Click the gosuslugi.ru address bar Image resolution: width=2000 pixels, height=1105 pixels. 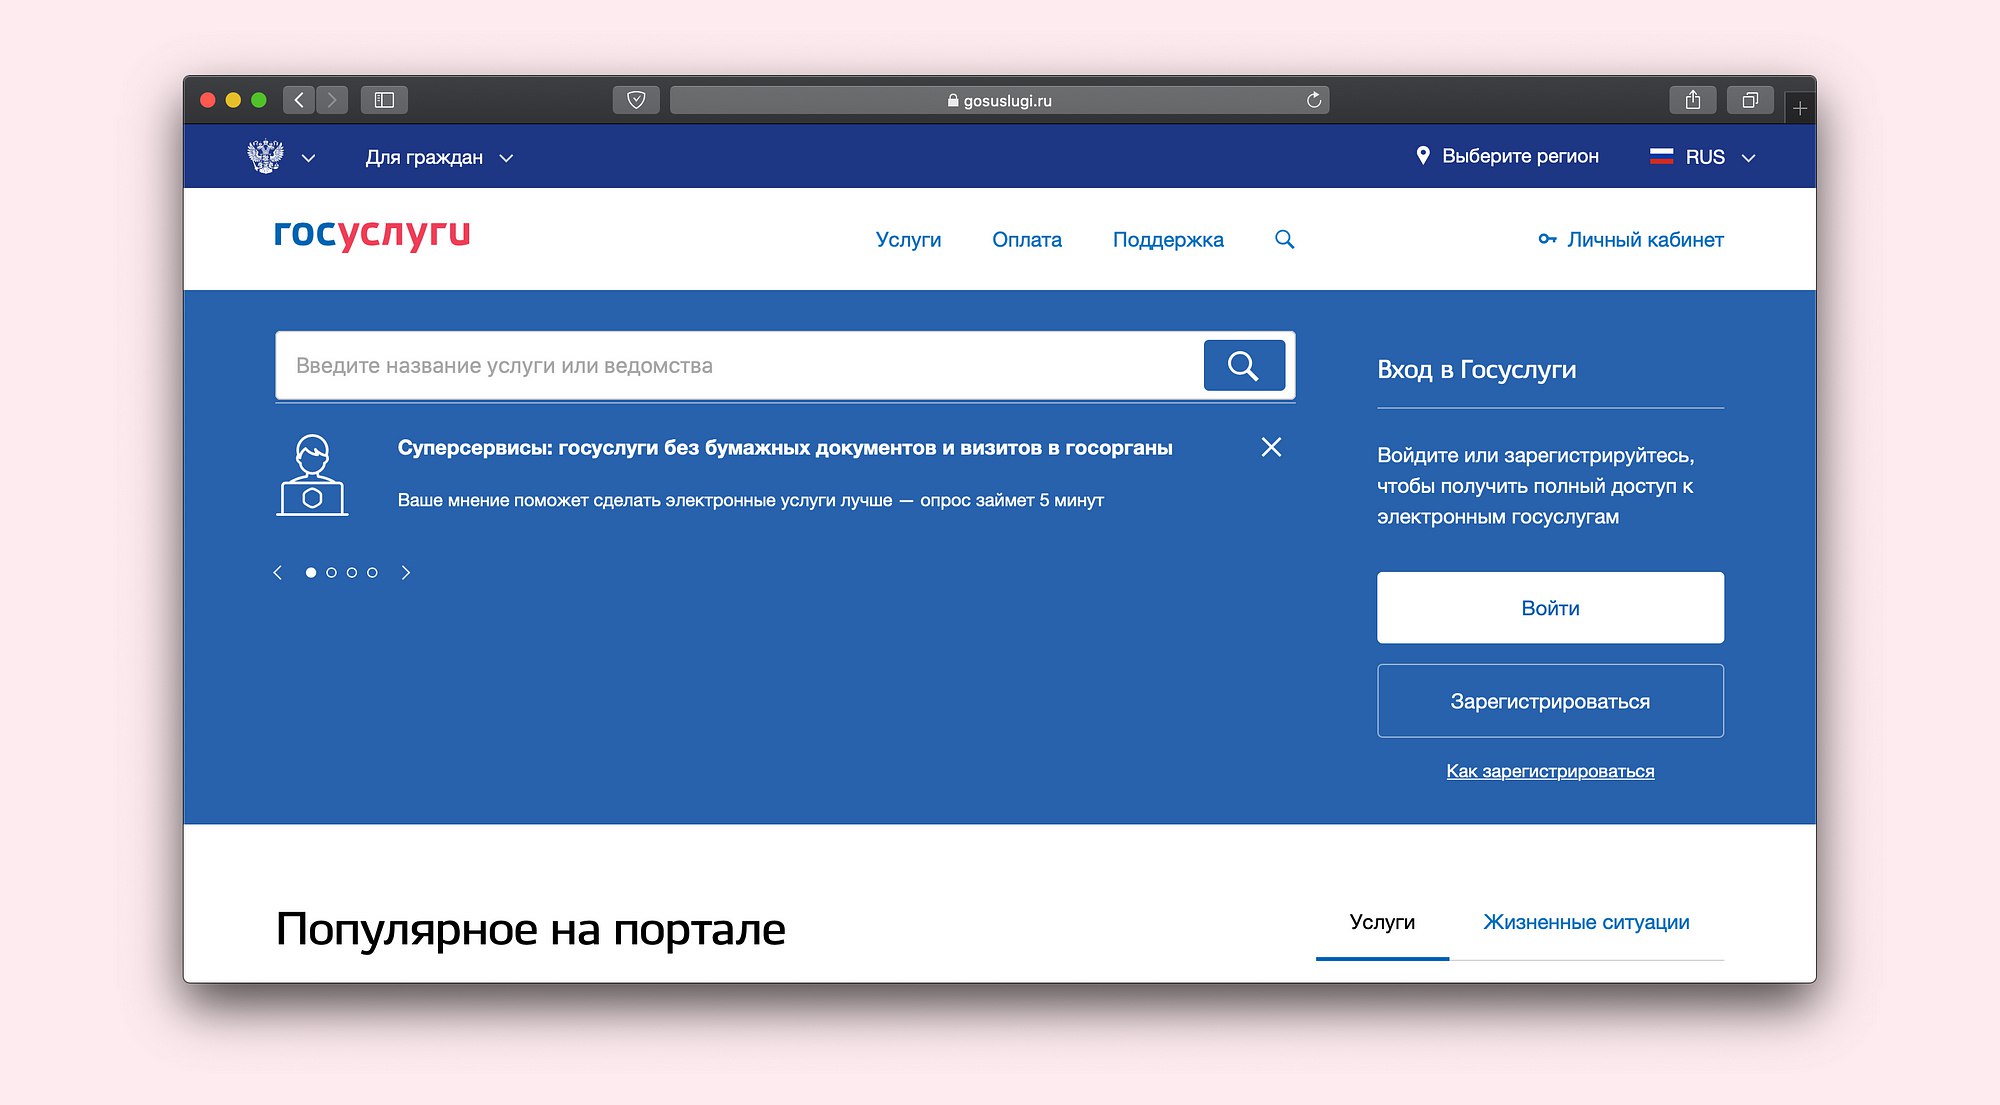pos(999,100)
